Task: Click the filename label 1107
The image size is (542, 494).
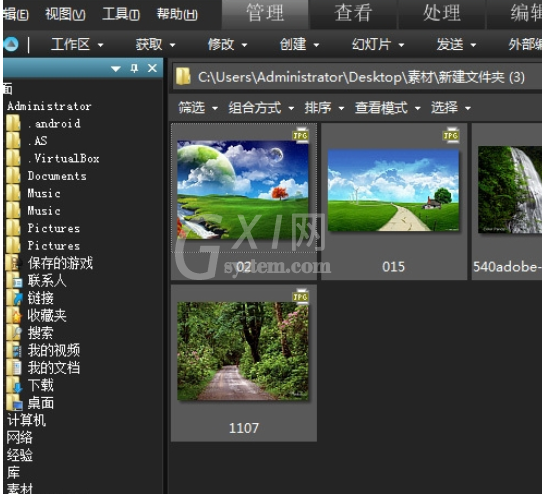Action: coord(244,428)
